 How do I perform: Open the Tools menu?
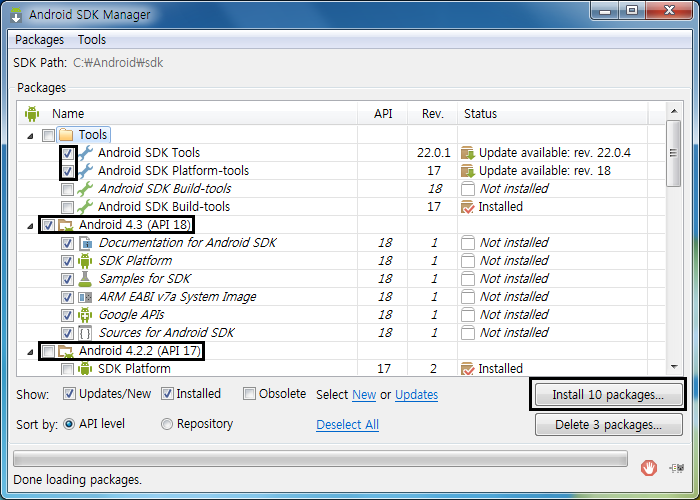(x=92, y=40)
